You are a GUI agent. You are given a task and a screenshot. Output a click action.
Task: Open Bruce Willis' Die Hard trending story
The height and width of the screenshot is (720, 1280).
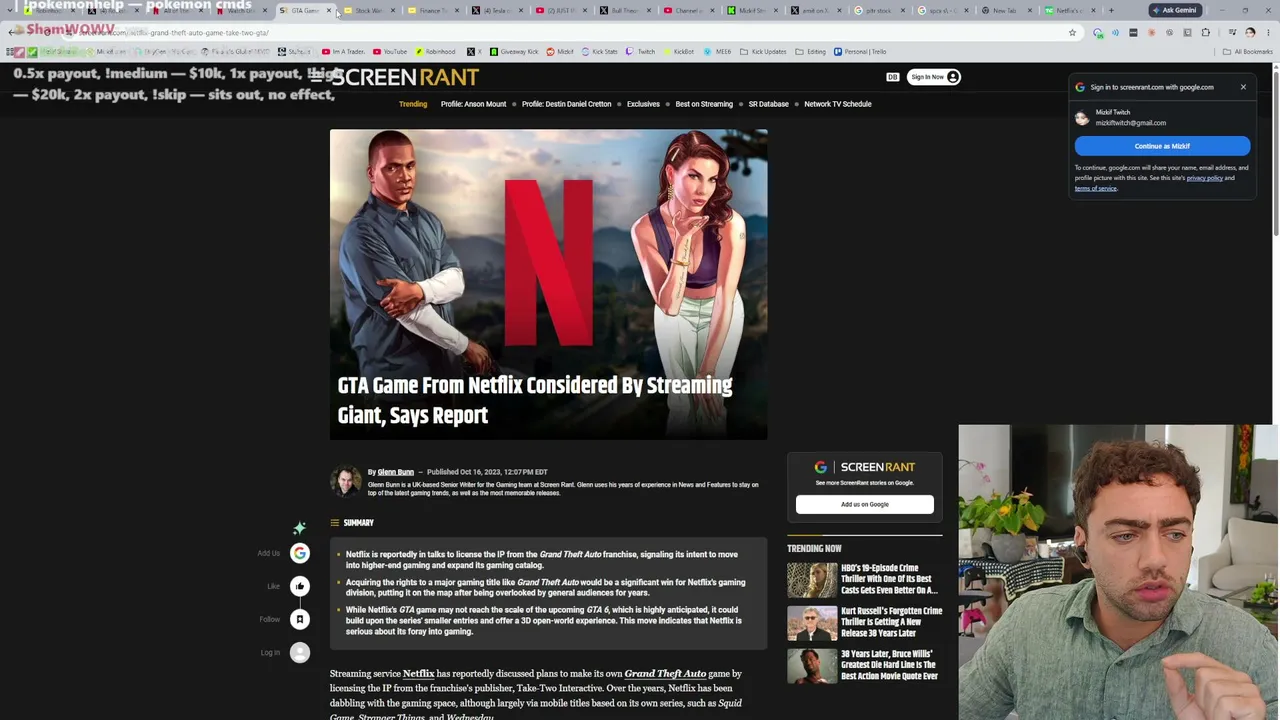coord(889,665)
